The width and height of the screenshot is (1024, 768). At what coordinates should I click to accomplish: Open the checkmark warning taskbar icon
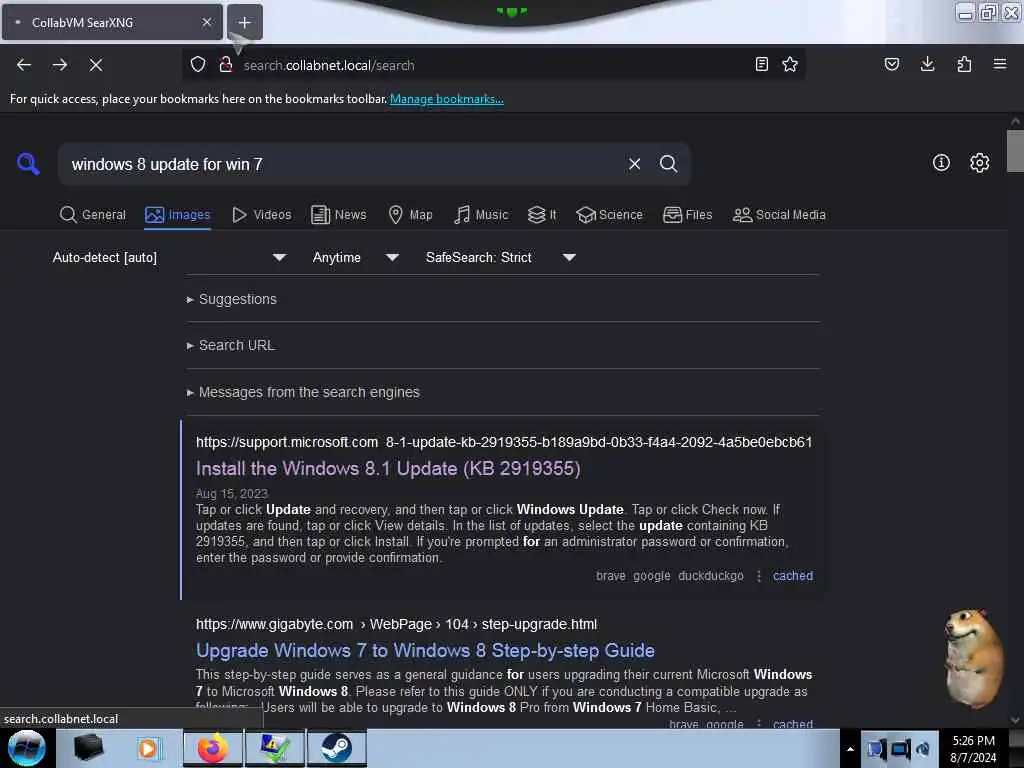tap(274, 748)
